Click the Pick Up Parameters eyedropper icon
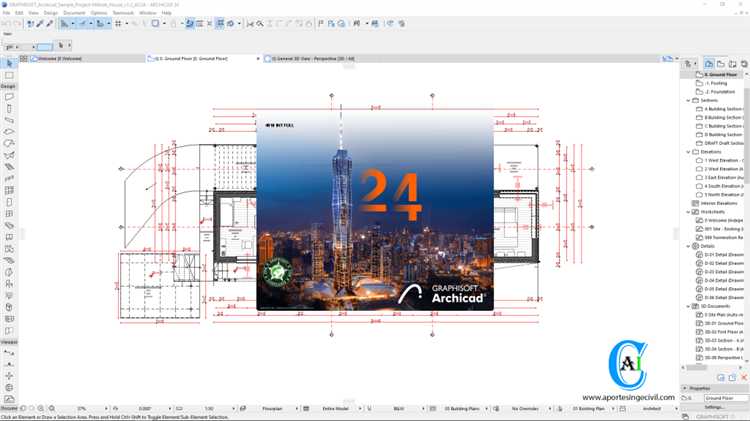The image size is (750, 421). (40, 23)
